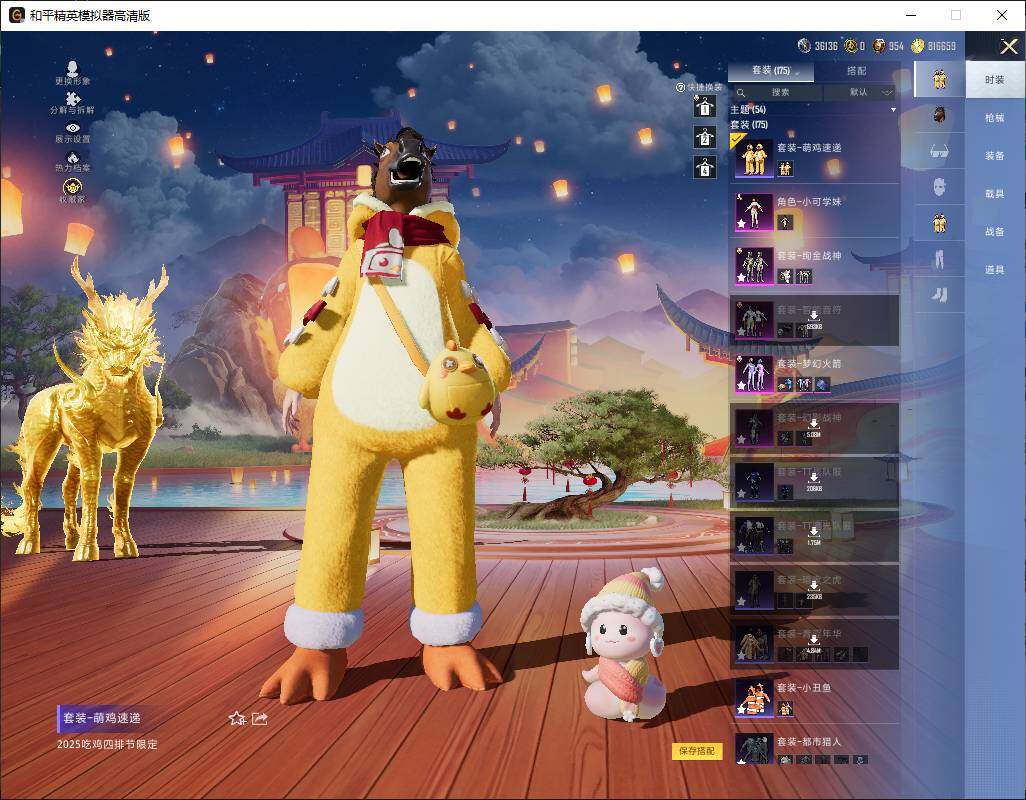Open the 收藏家 collector badge icon
Image resolution: width=1026 pixels, height=800 pixels.
(72, 188)
